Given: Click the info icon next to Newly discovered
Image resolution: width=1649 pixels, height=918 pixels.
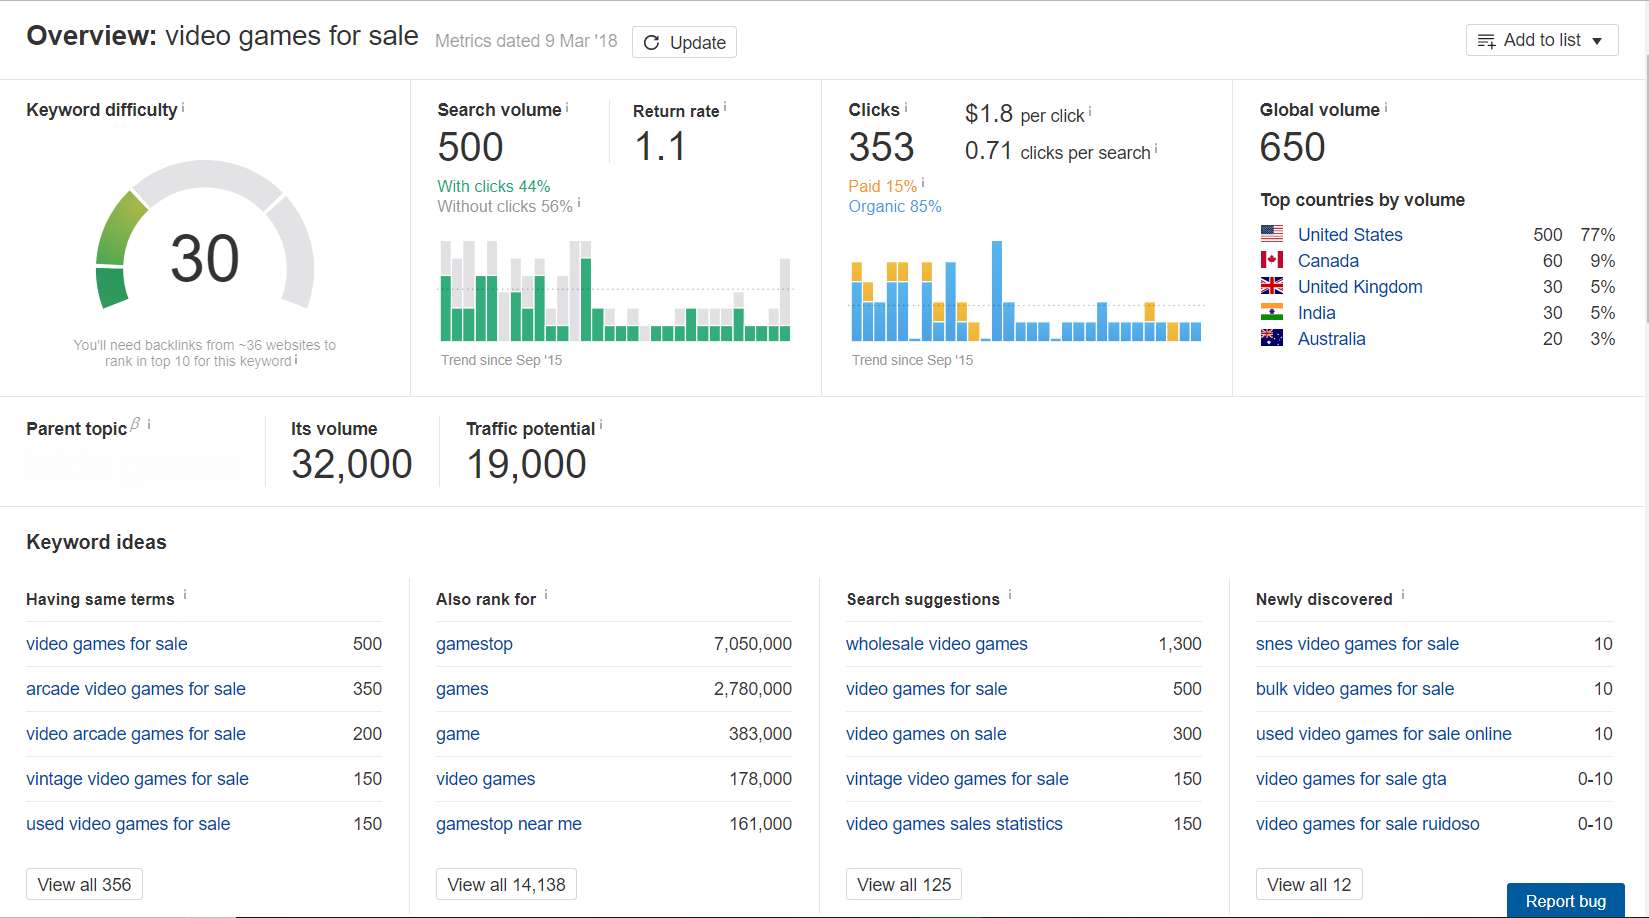Looking at the screenshot, I should (x=1403, y=595).
